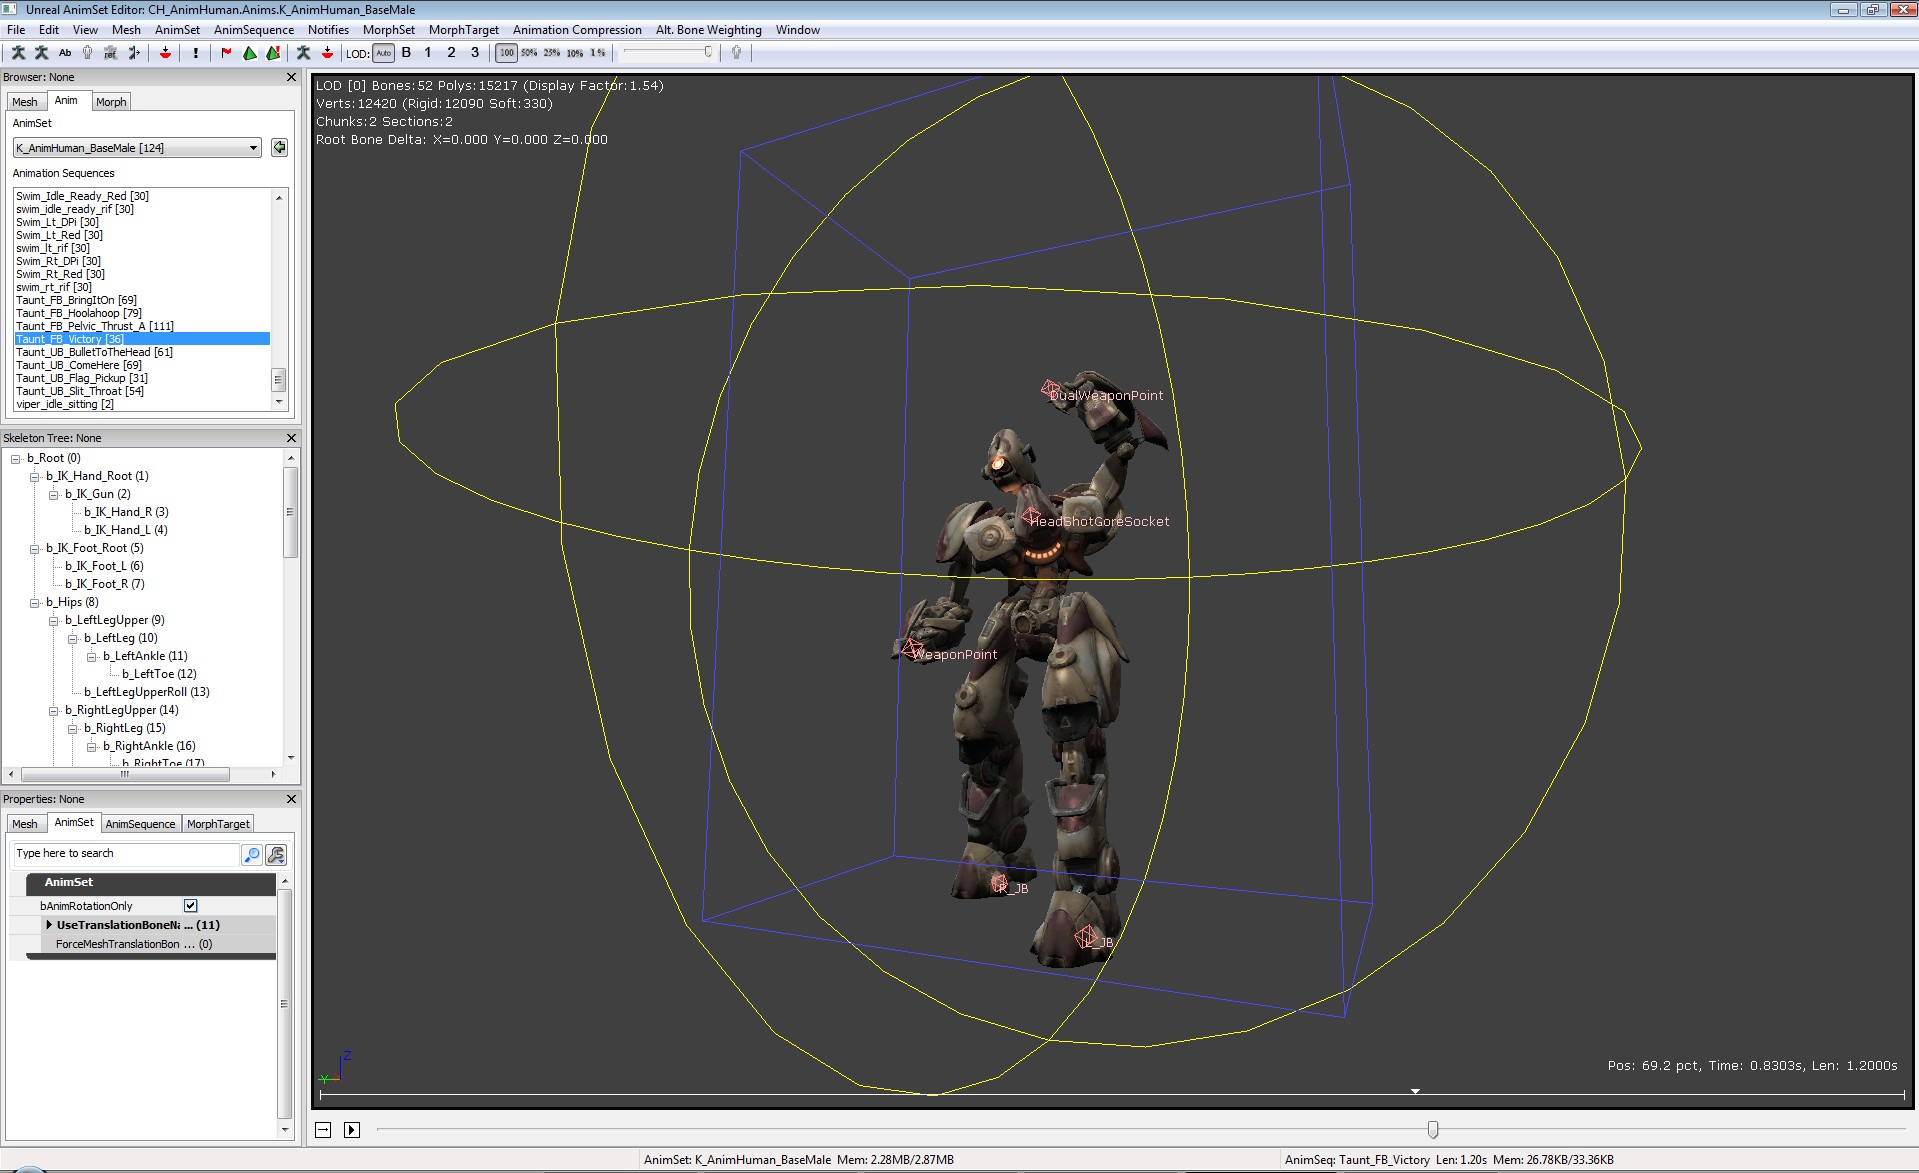The width and height of the screenshot is (1919, 1173).
Task: Collapse the b_LeftAnkle node
Action: (x=92, y=657)
